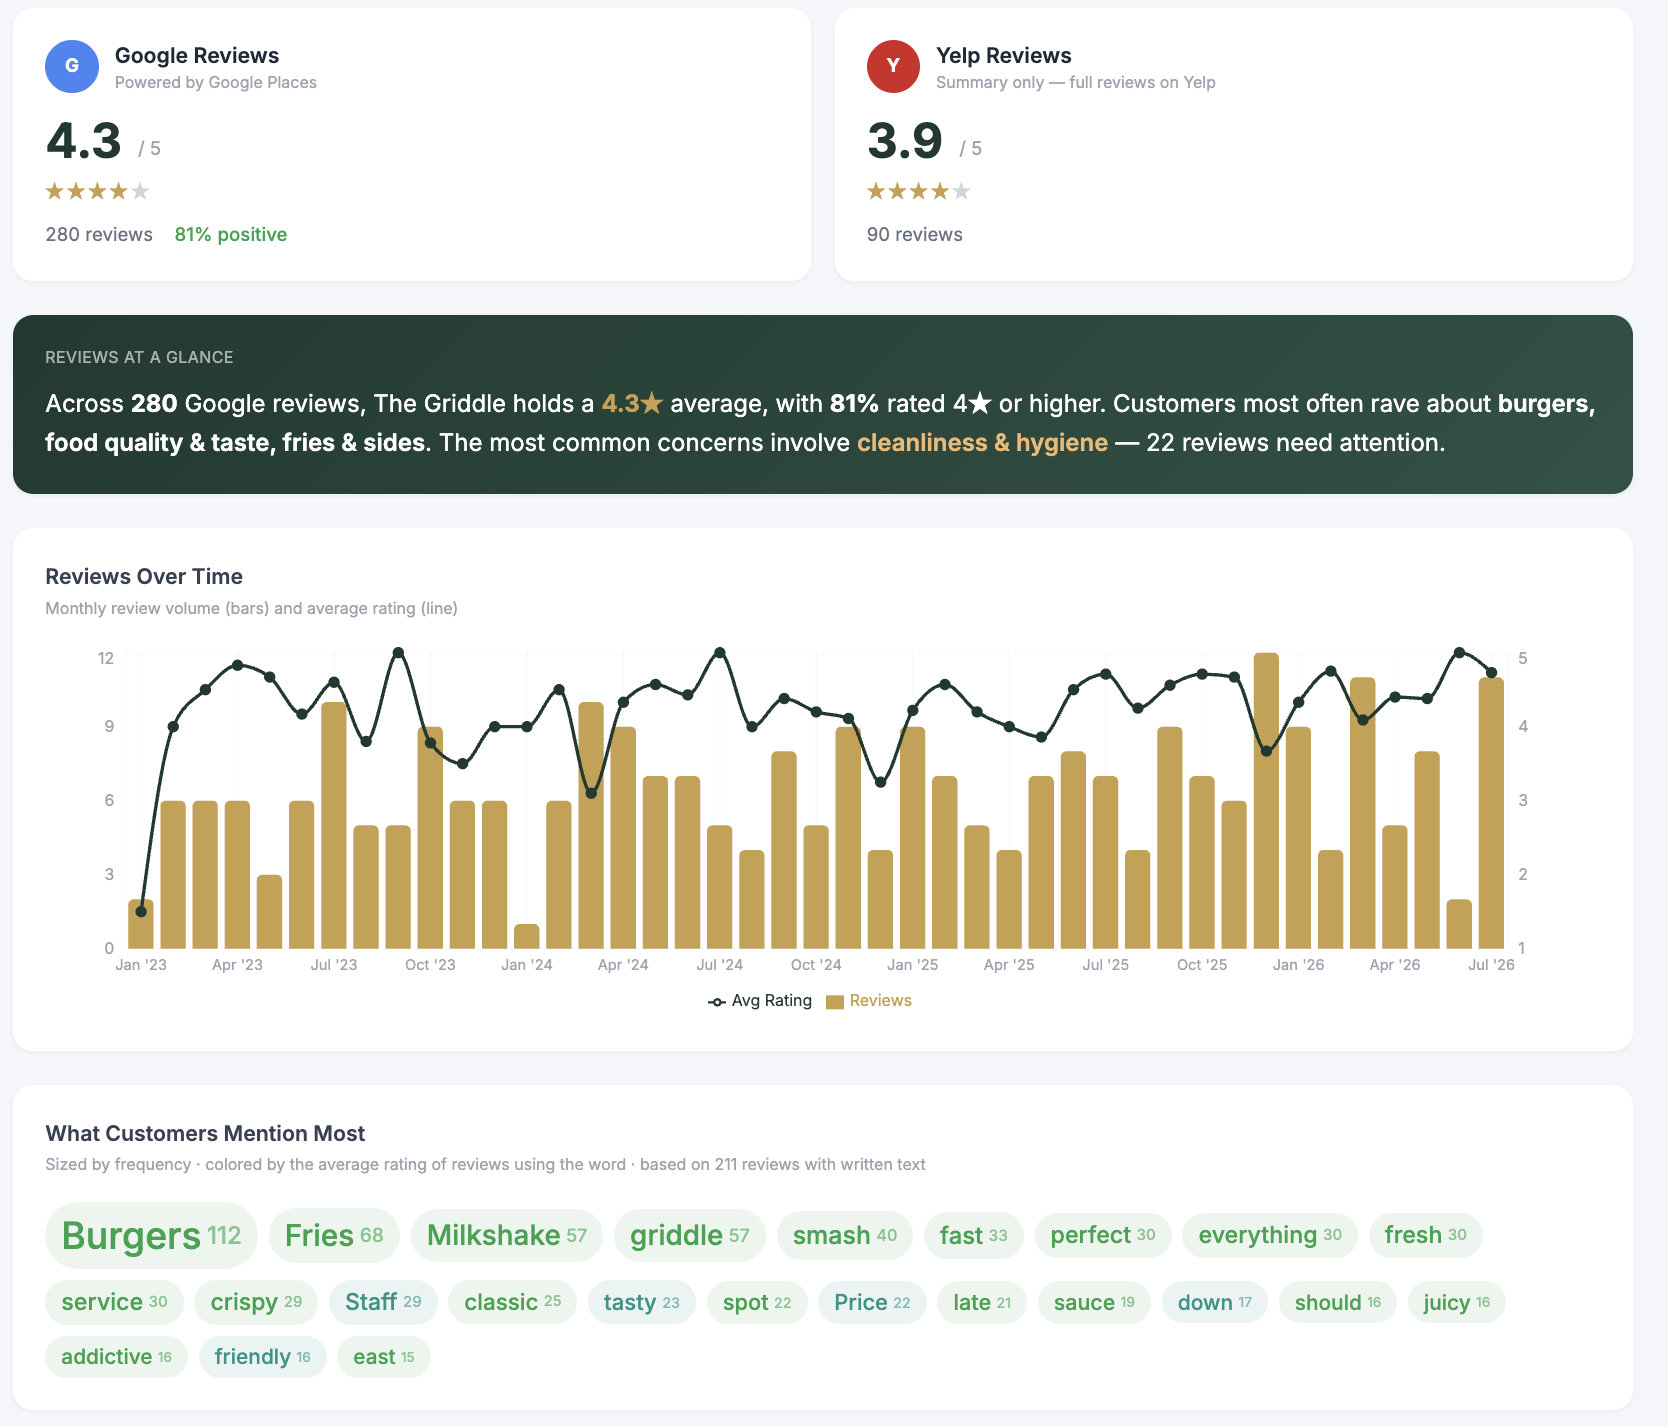The width and height of the screenshot is (1668, 1426).
Task: Click the Jan '26 axis label
Action: [x=1298, y=965]
